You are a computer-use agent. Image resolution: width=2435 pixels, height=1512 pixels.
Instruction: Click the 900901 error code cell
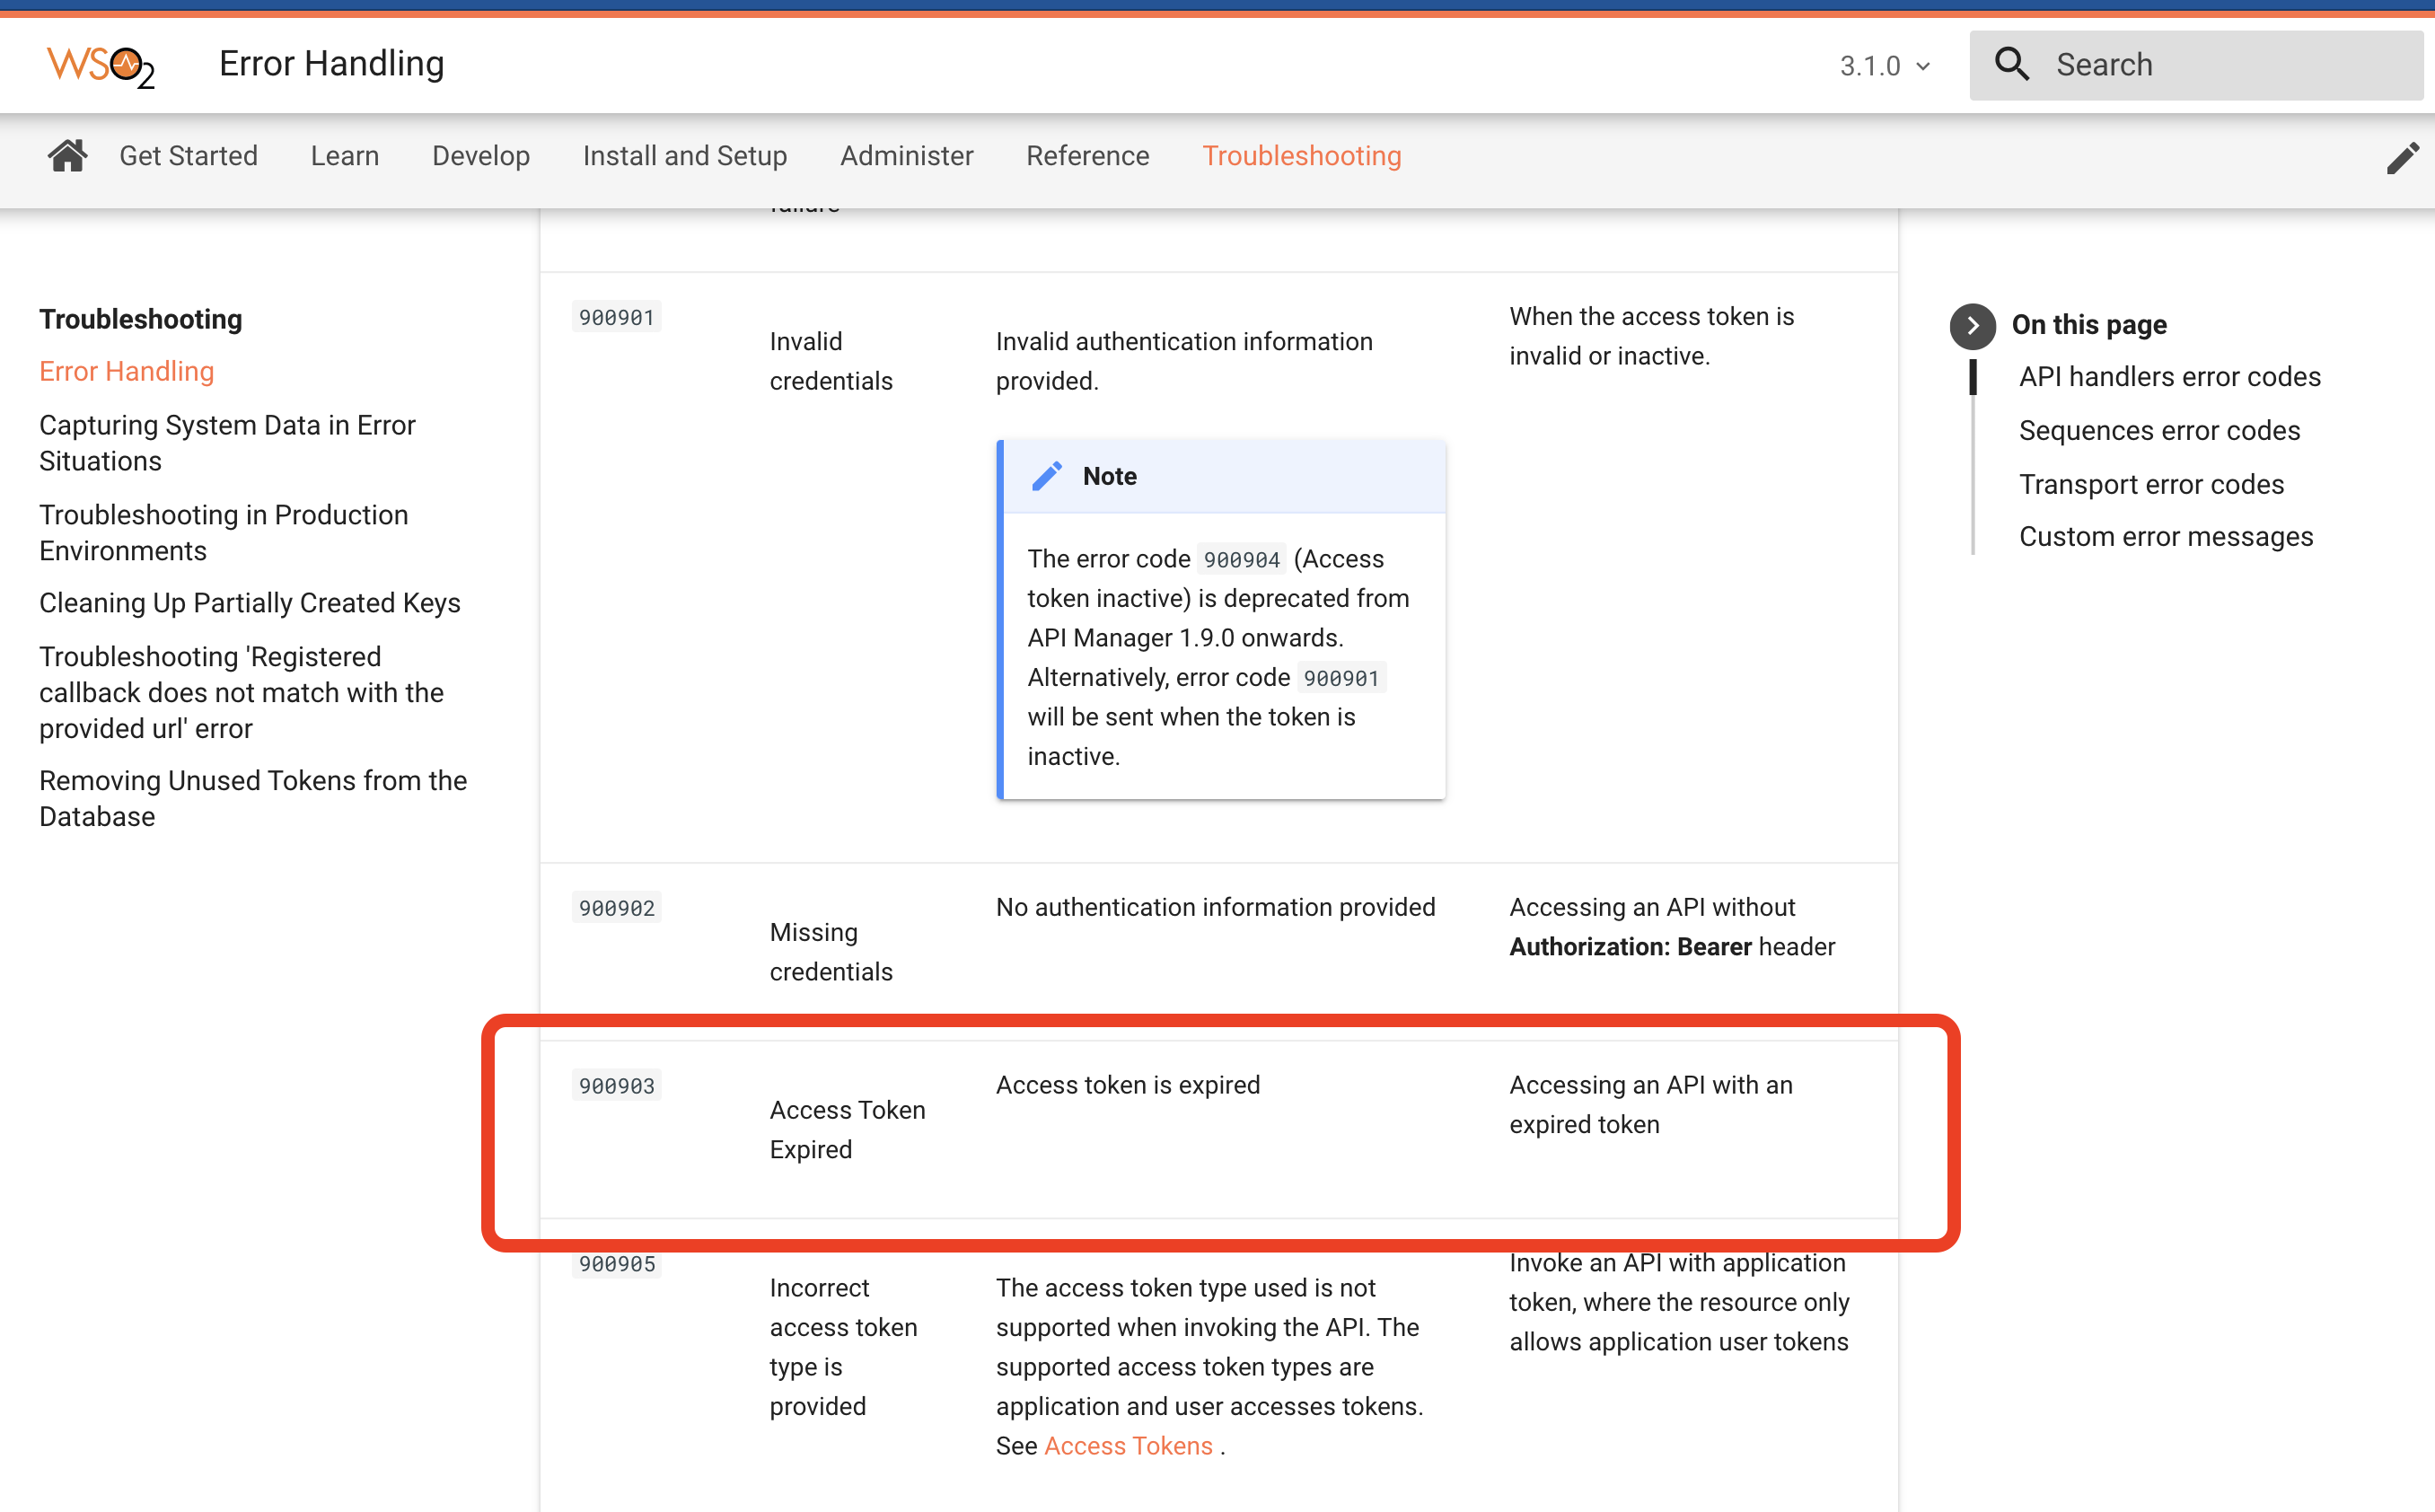[x=616, y=317]
